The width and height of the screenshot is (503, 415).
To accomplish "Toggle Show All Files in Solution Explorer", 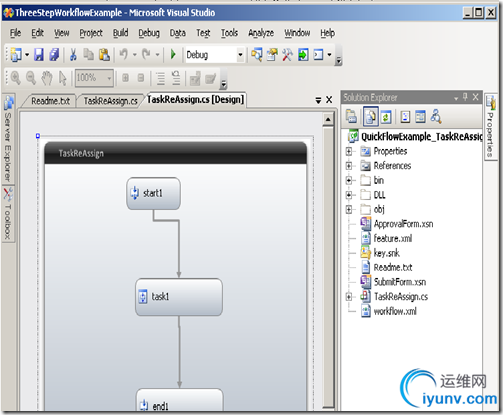I will tap(370, 117).
